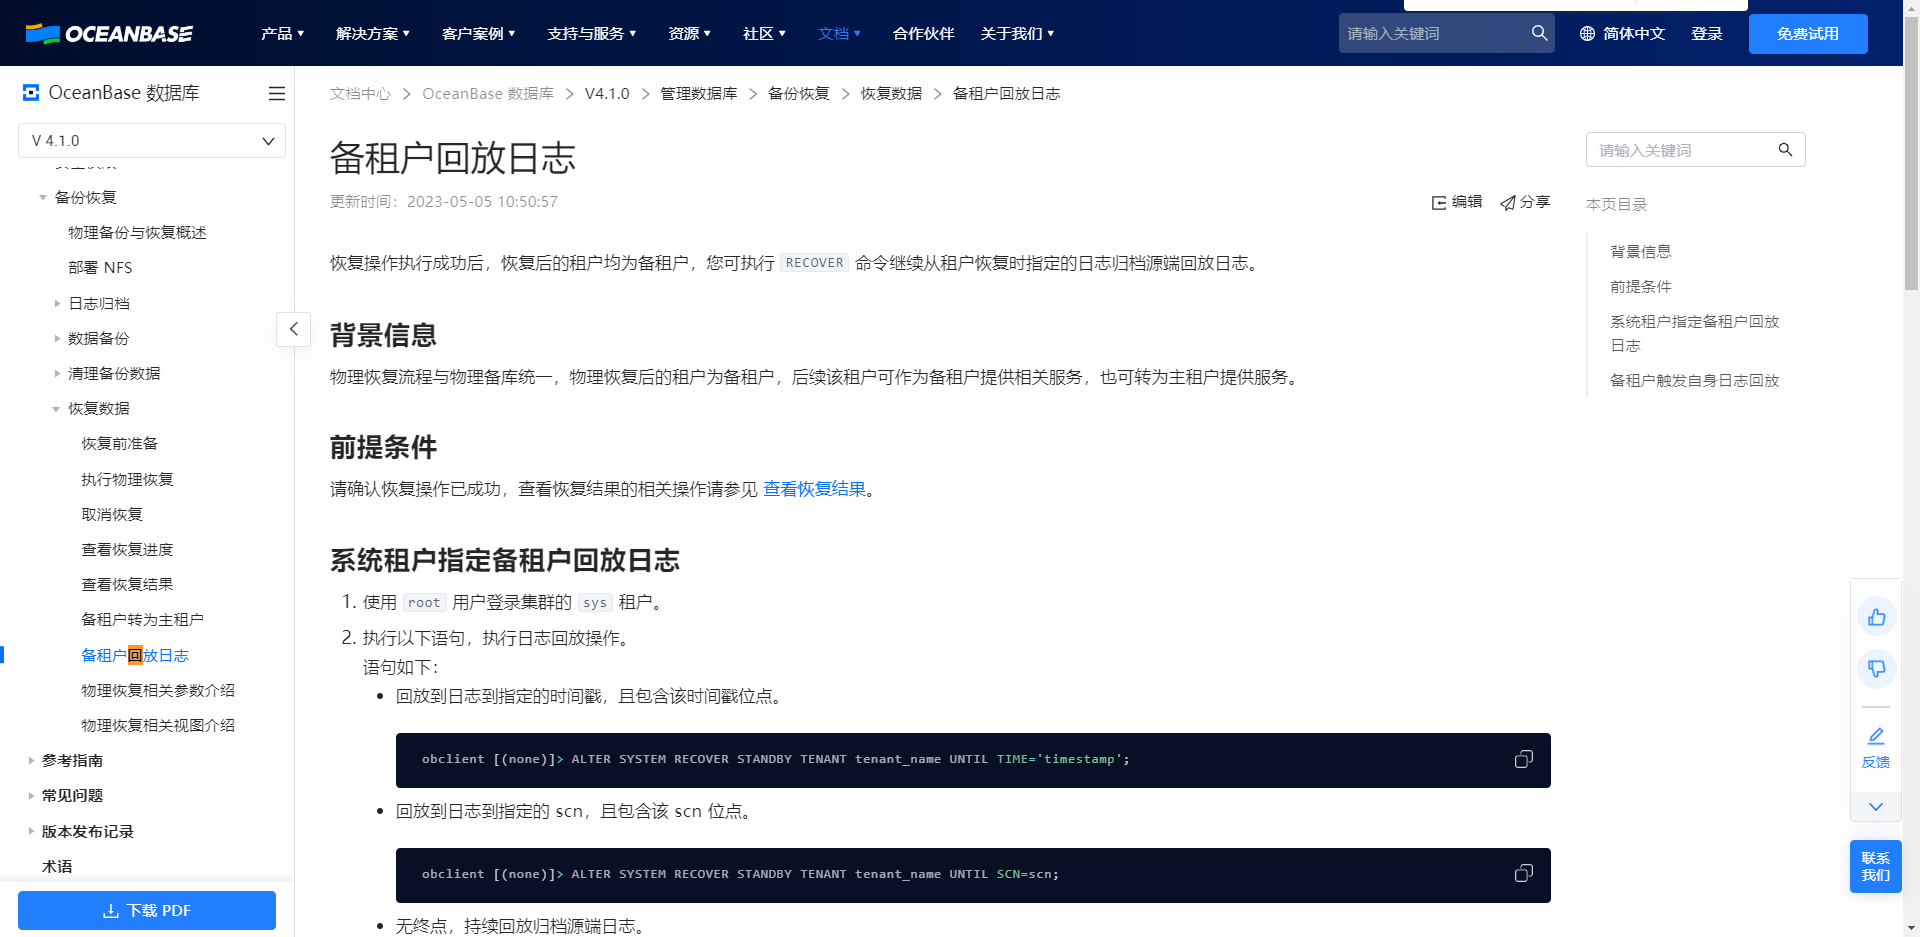Expand the 常见问题 tree node
Viewport: 1920px width, 937px height.
click(x=31, y=796)
